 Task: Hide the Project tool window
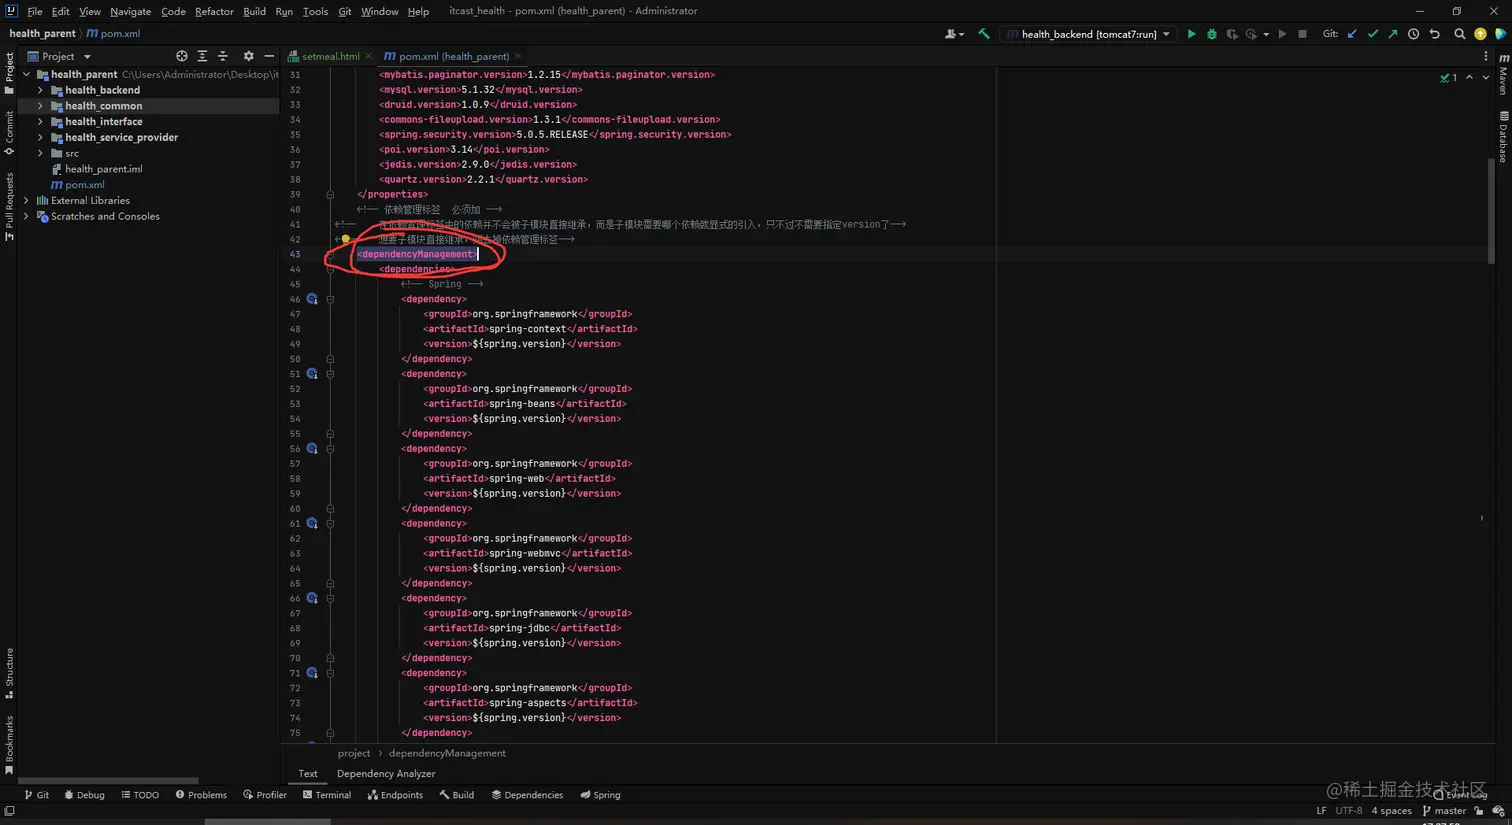[x=269, y=56]
